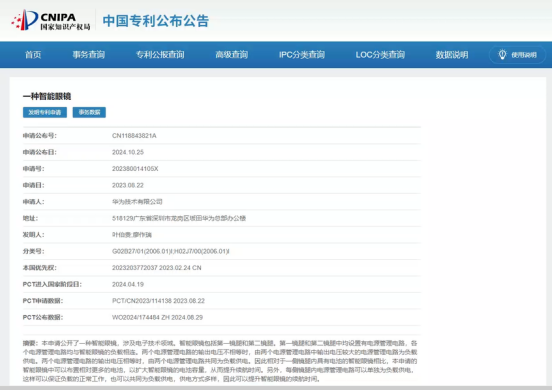The width and height of the screenshot is (552, 390).
Task: Click WO2024/174484 publication data
Action: (x=157, y=317)
